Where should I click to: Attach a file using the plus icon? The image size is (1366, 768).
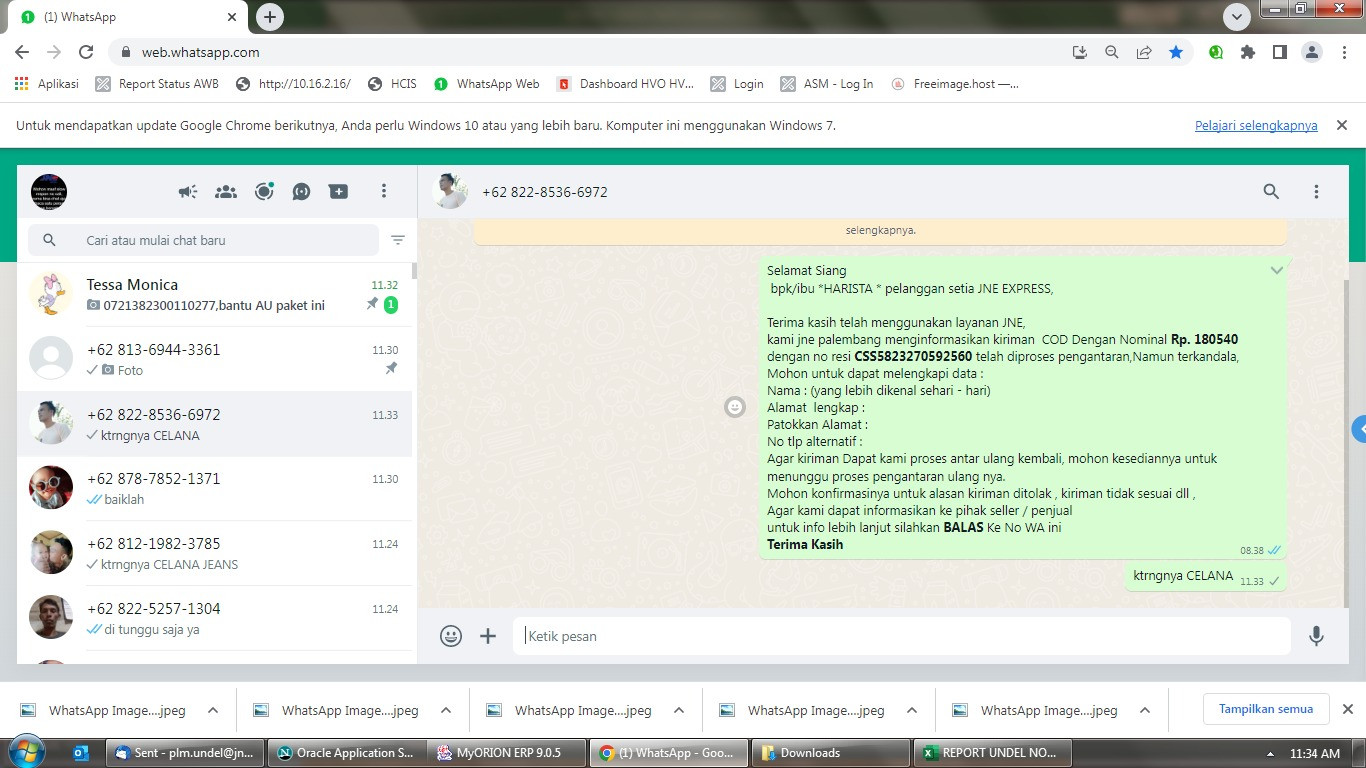click(x=488, y=636)
